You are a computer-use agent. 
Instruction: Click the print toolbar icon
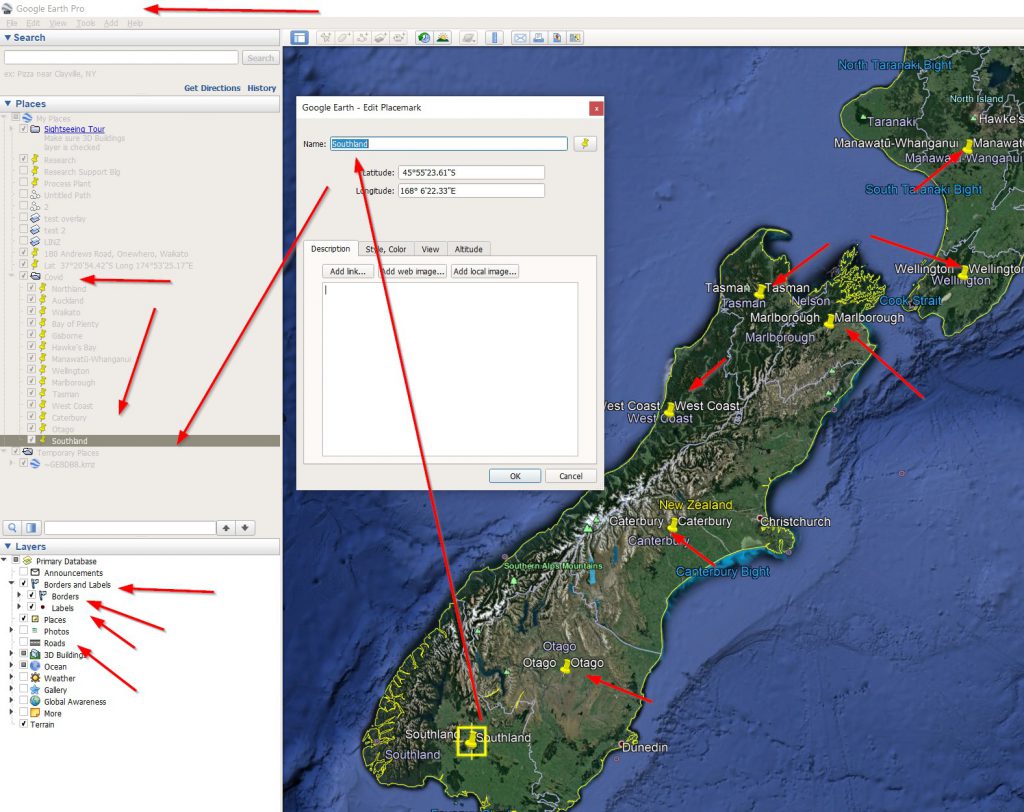tap(538, 37)
